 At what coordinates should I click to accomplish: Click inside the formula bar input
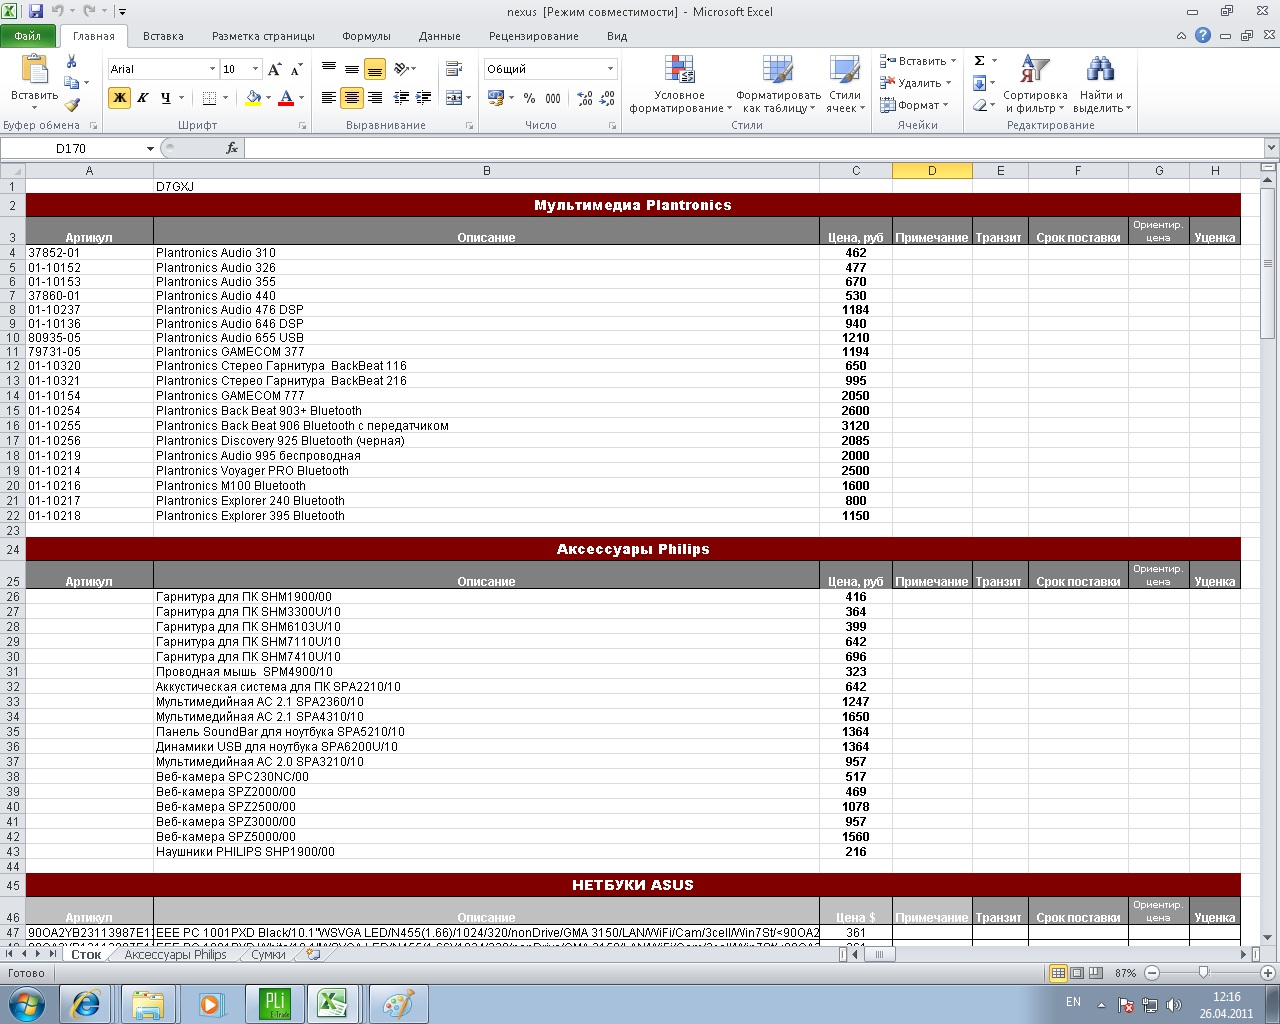[x=753, y=148]
